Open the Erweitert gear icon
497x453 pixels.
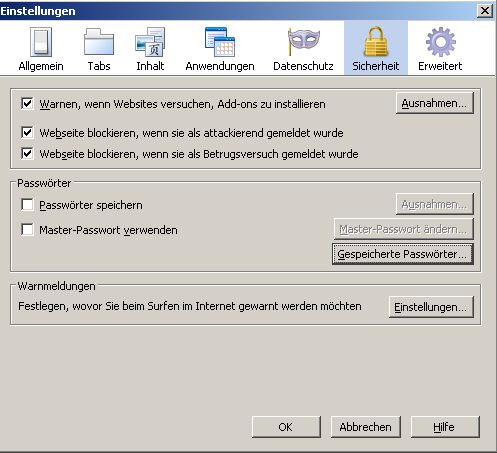coord(440,42)
